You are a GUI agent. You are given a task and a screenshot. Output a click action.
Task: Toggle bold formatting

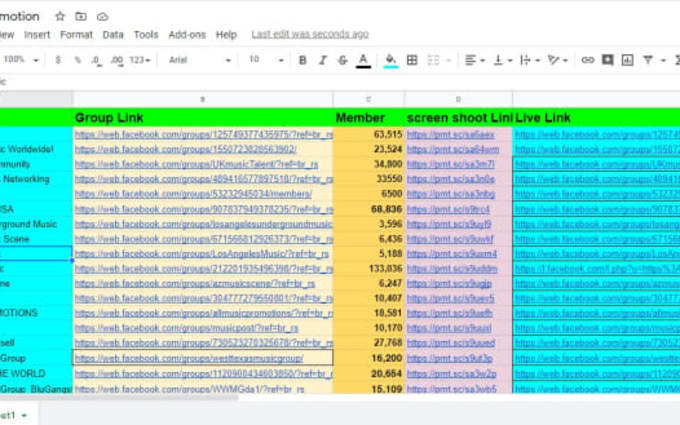[x=303, y=60]
